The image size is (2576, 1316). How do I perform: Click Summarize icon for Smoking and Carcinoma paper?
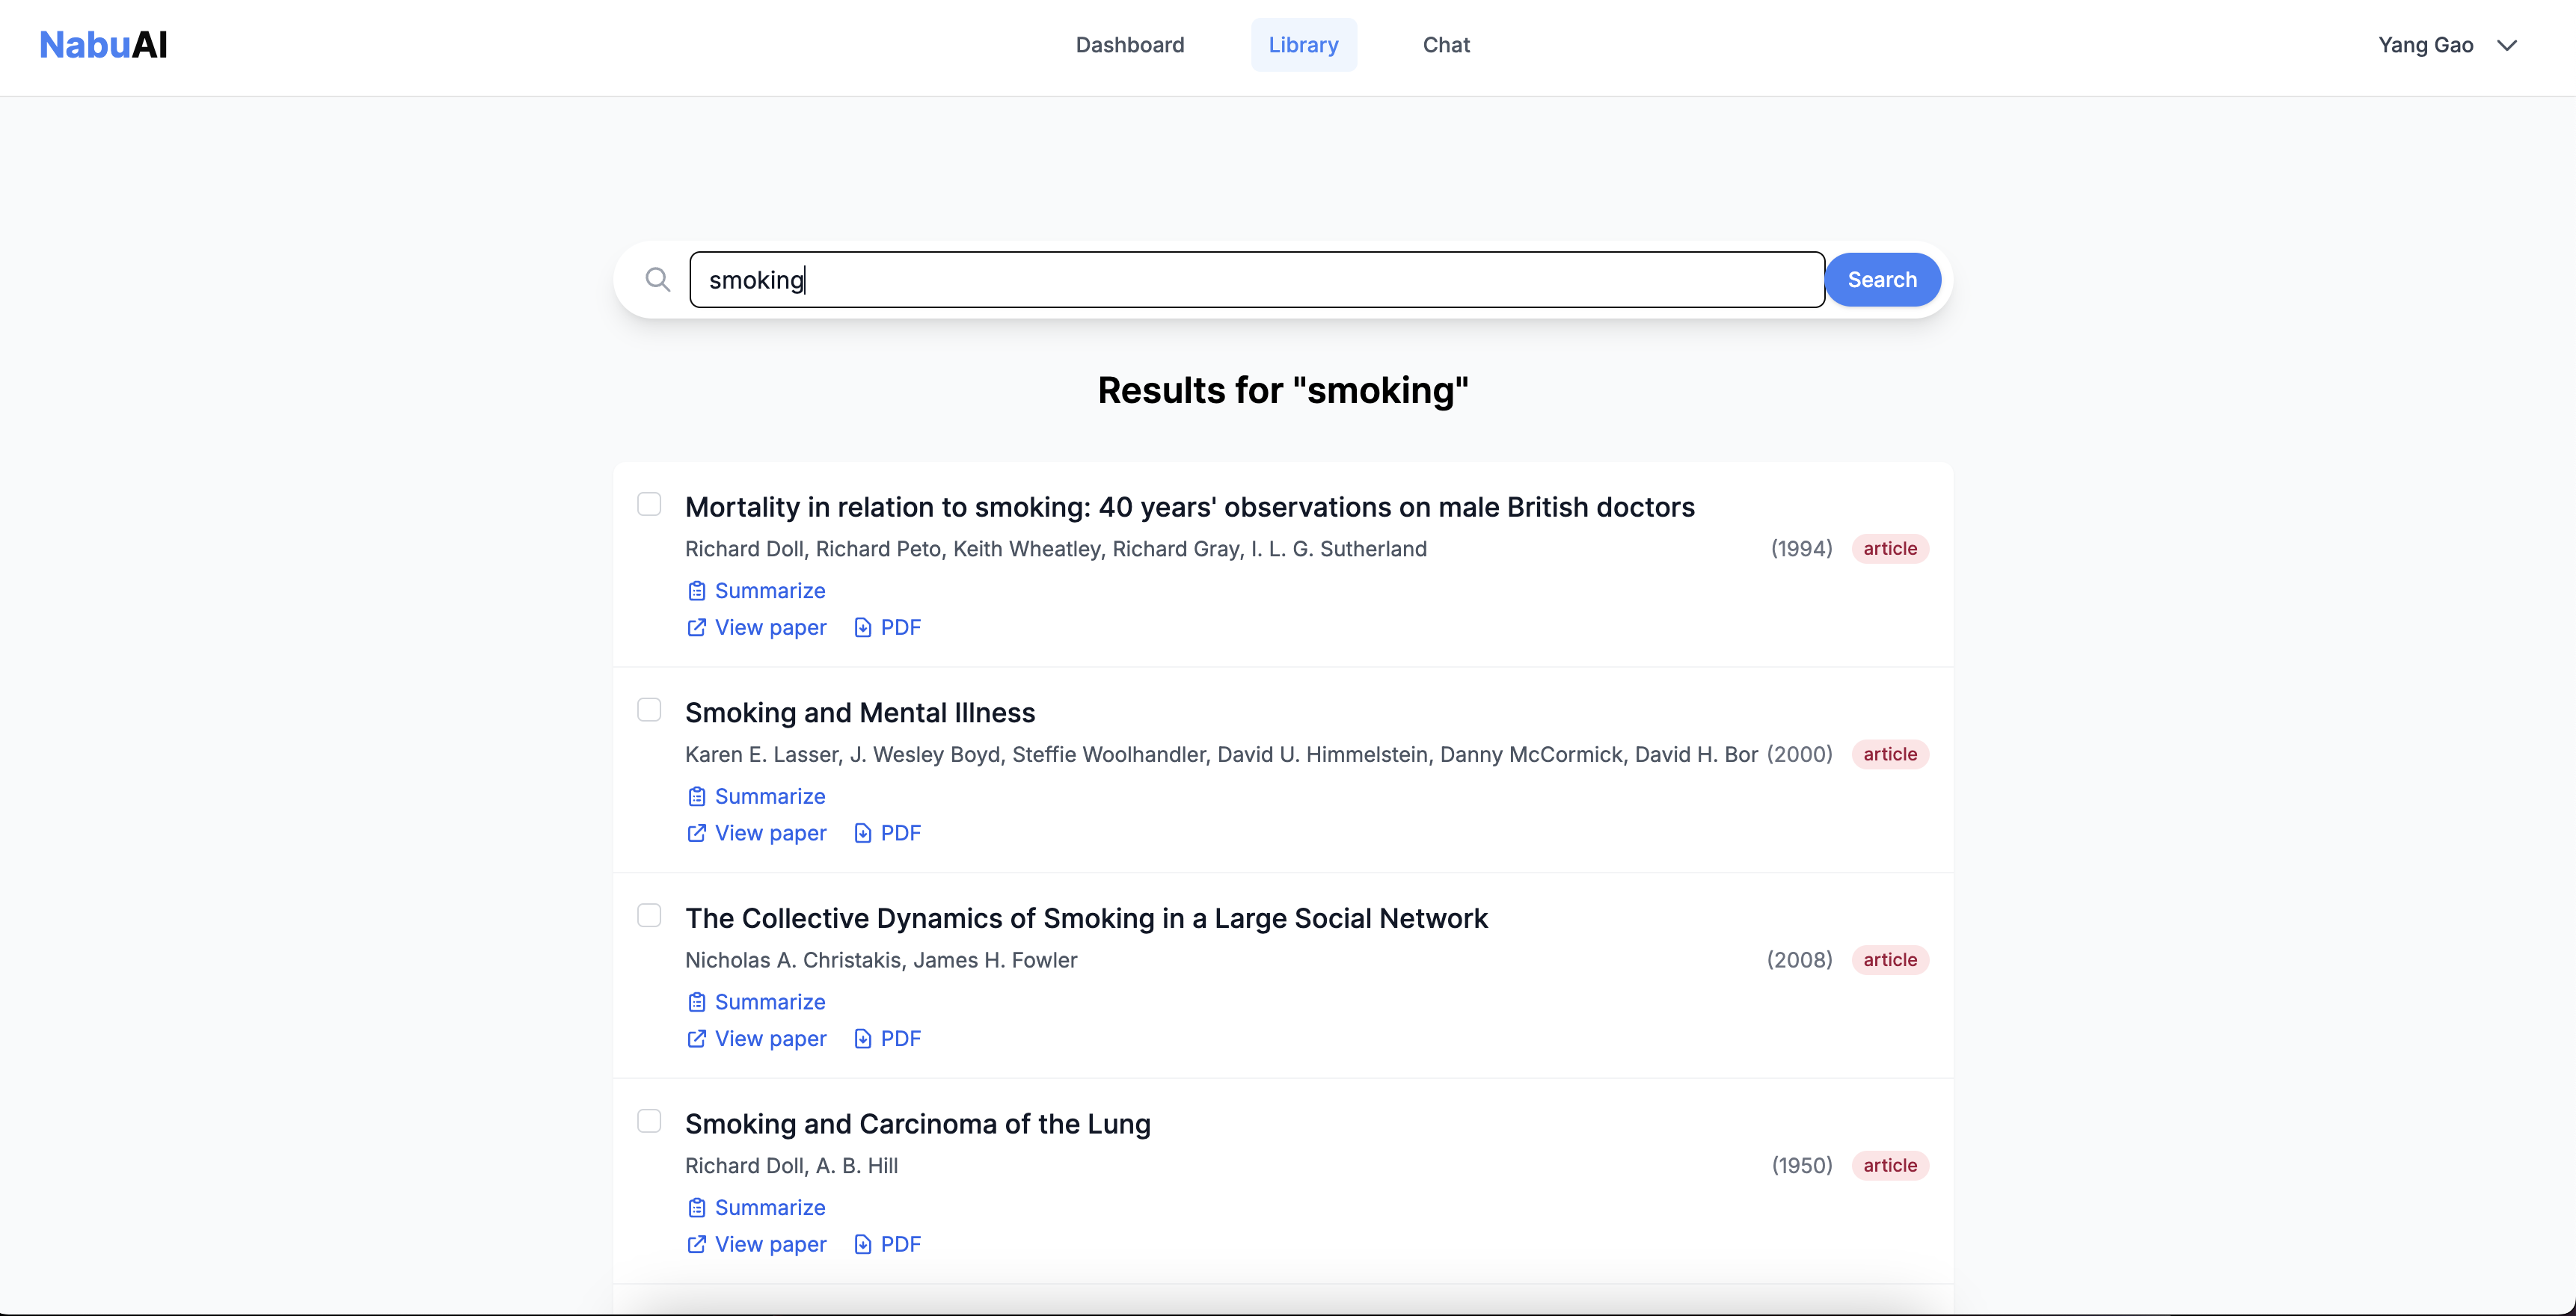tap(697, 1208)
